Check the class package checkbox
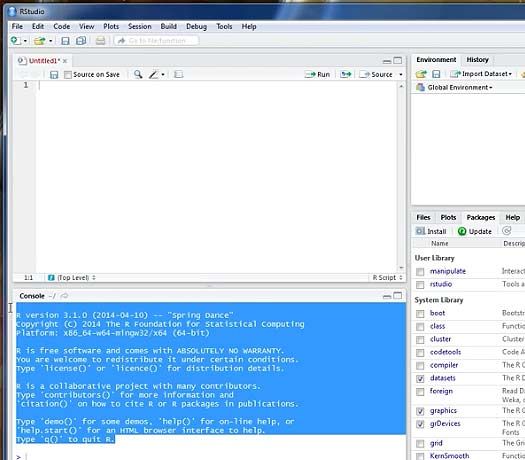 (x=420, y=327)
